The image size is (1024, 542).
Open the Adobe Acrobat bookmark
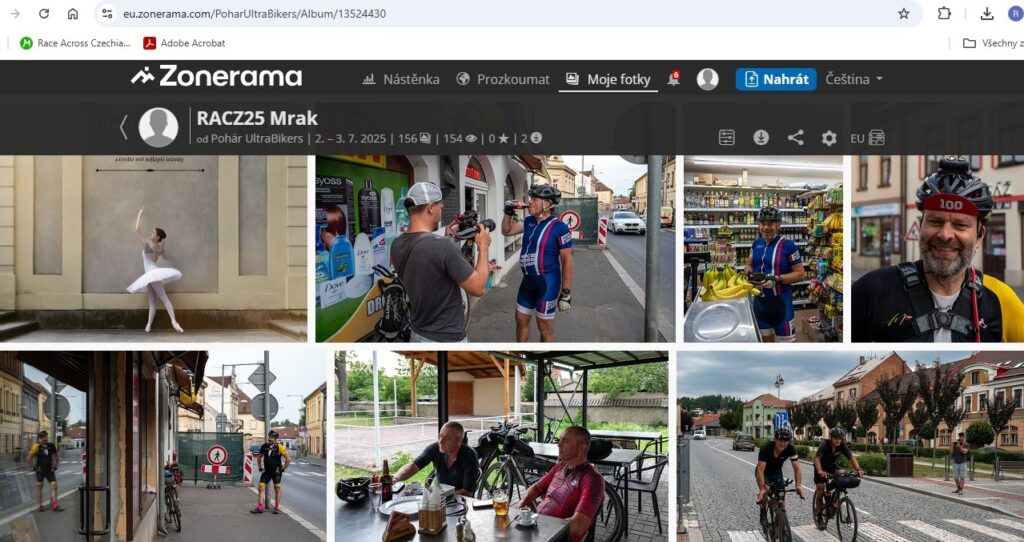184,43
